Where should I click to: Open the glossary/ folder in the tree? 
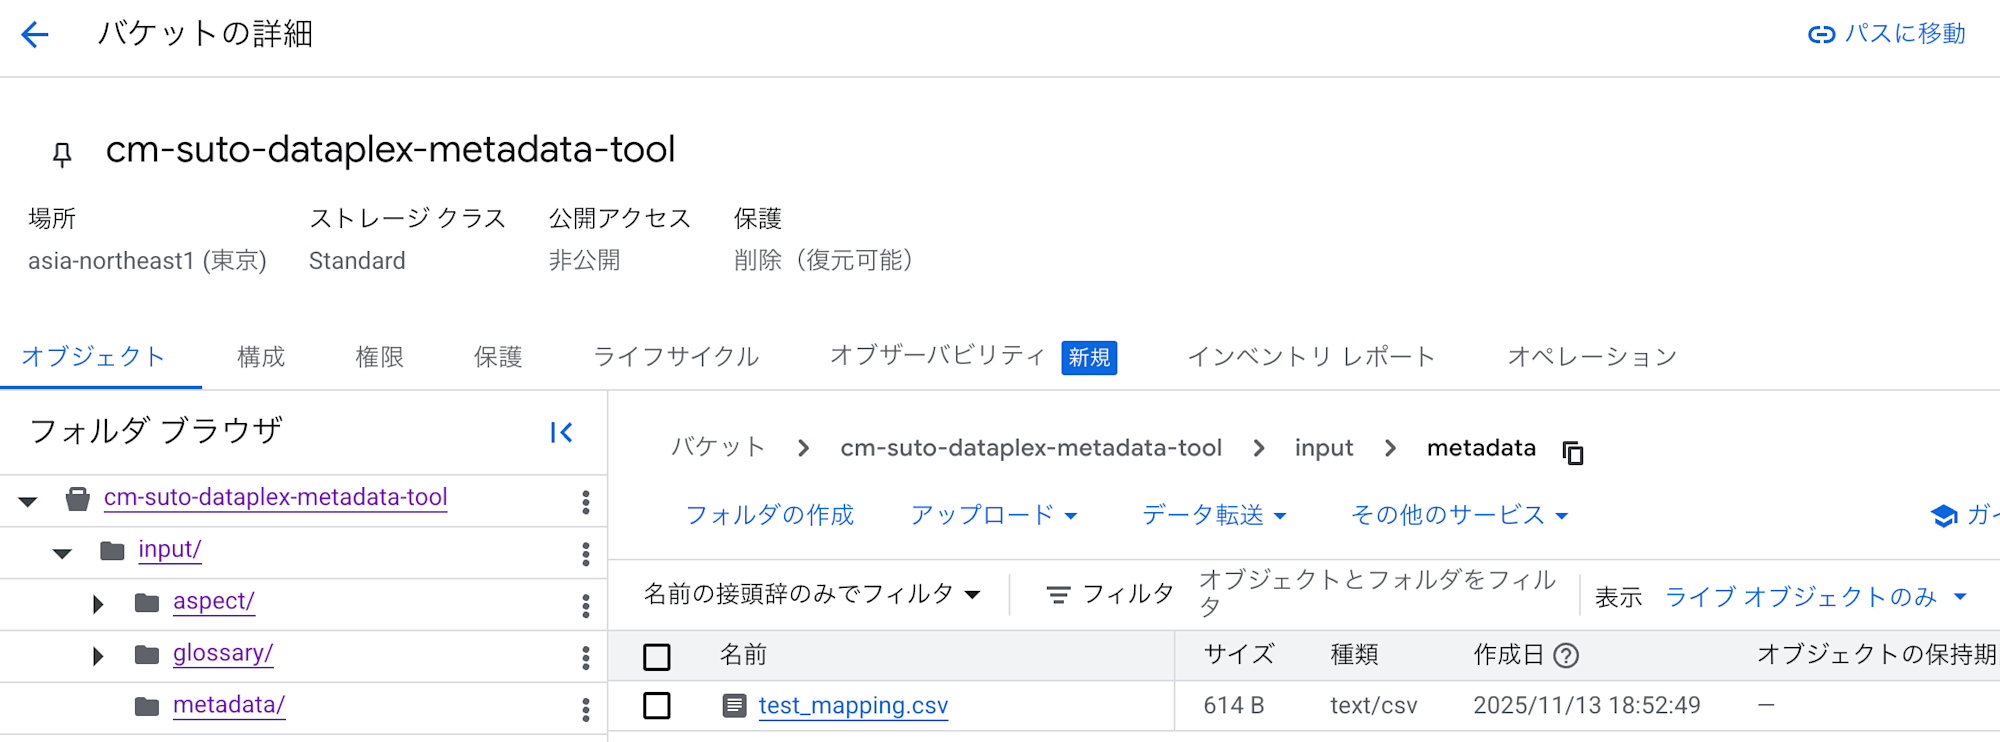(x=223, y=653)
